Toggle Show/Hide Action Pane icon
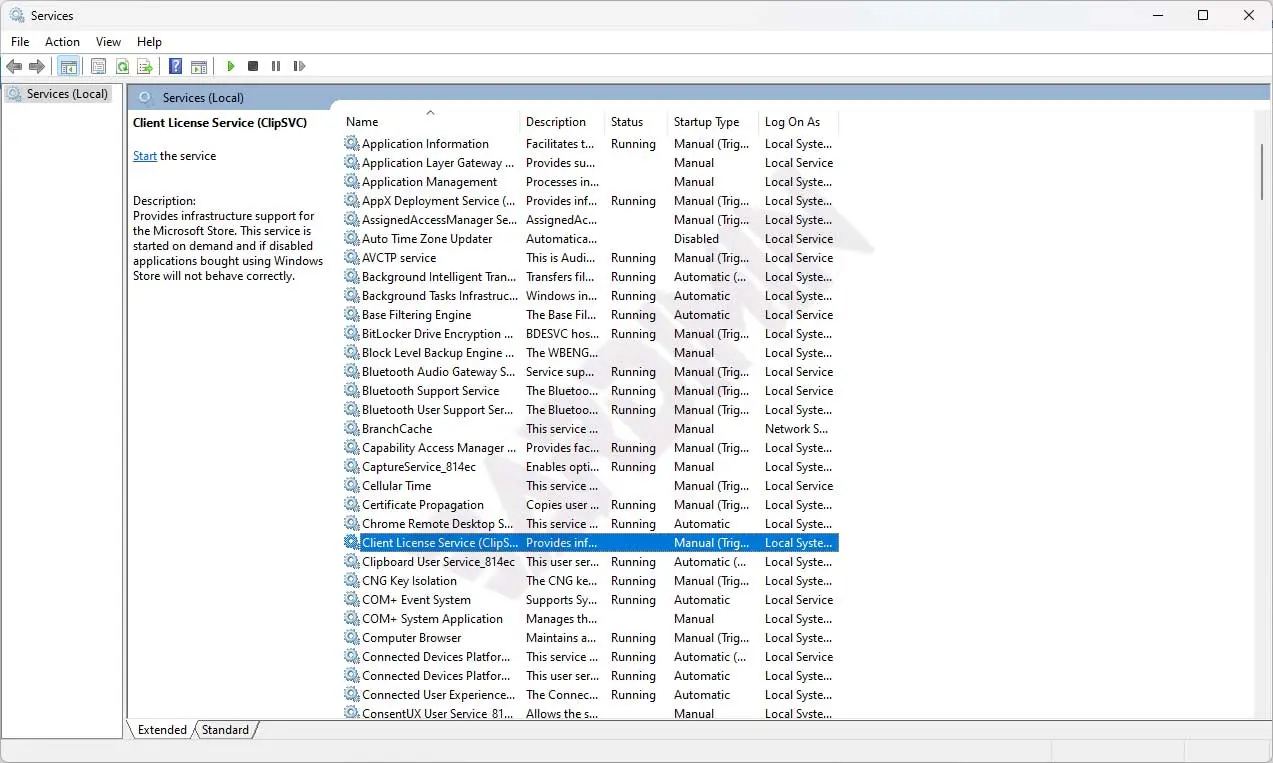 (199, 67)
